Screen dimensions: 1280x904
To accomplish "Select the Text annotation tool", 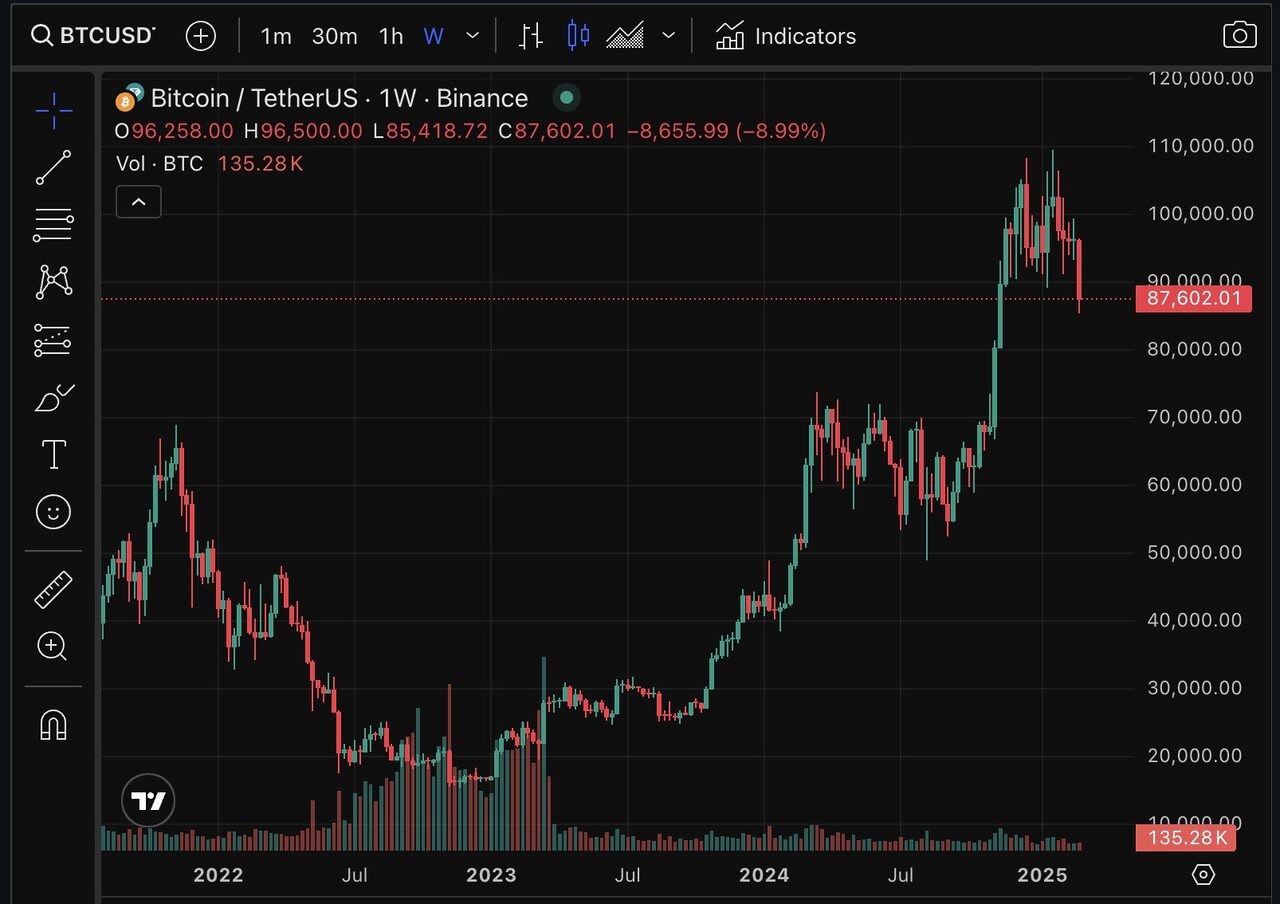I will click(53, 455).
